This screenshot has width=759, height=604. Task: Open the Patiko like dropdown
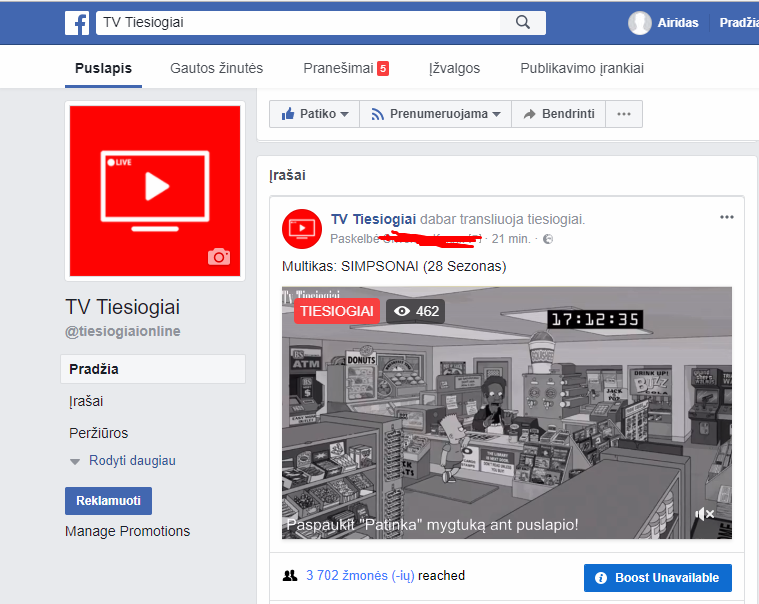(315, 114)
